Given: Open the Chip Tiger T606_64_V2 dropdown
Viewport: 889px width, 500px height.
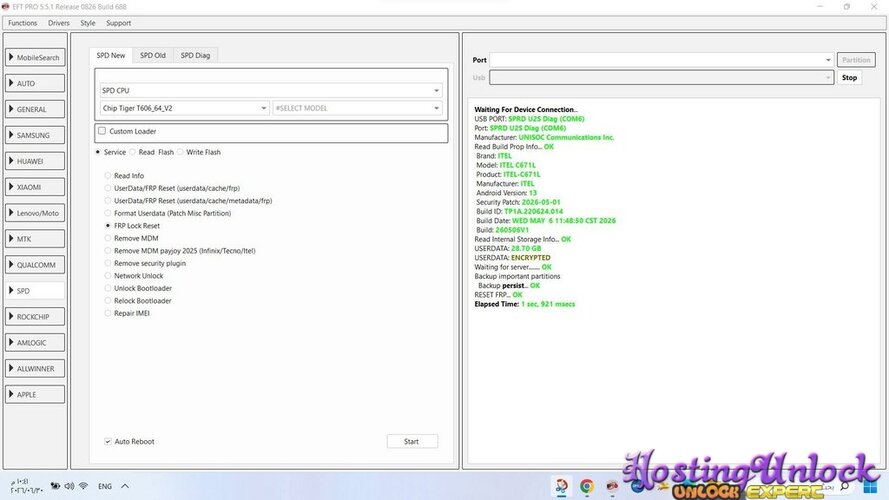Looking at the screenshot, I should (x=184, y=108).
